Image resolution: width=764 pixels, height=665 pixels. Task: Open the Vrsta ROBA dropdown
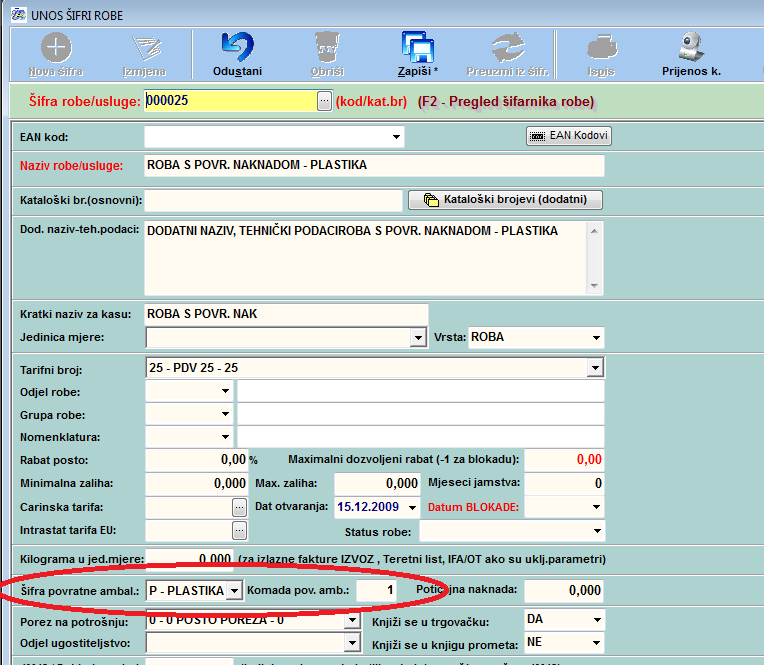point(596,338)
